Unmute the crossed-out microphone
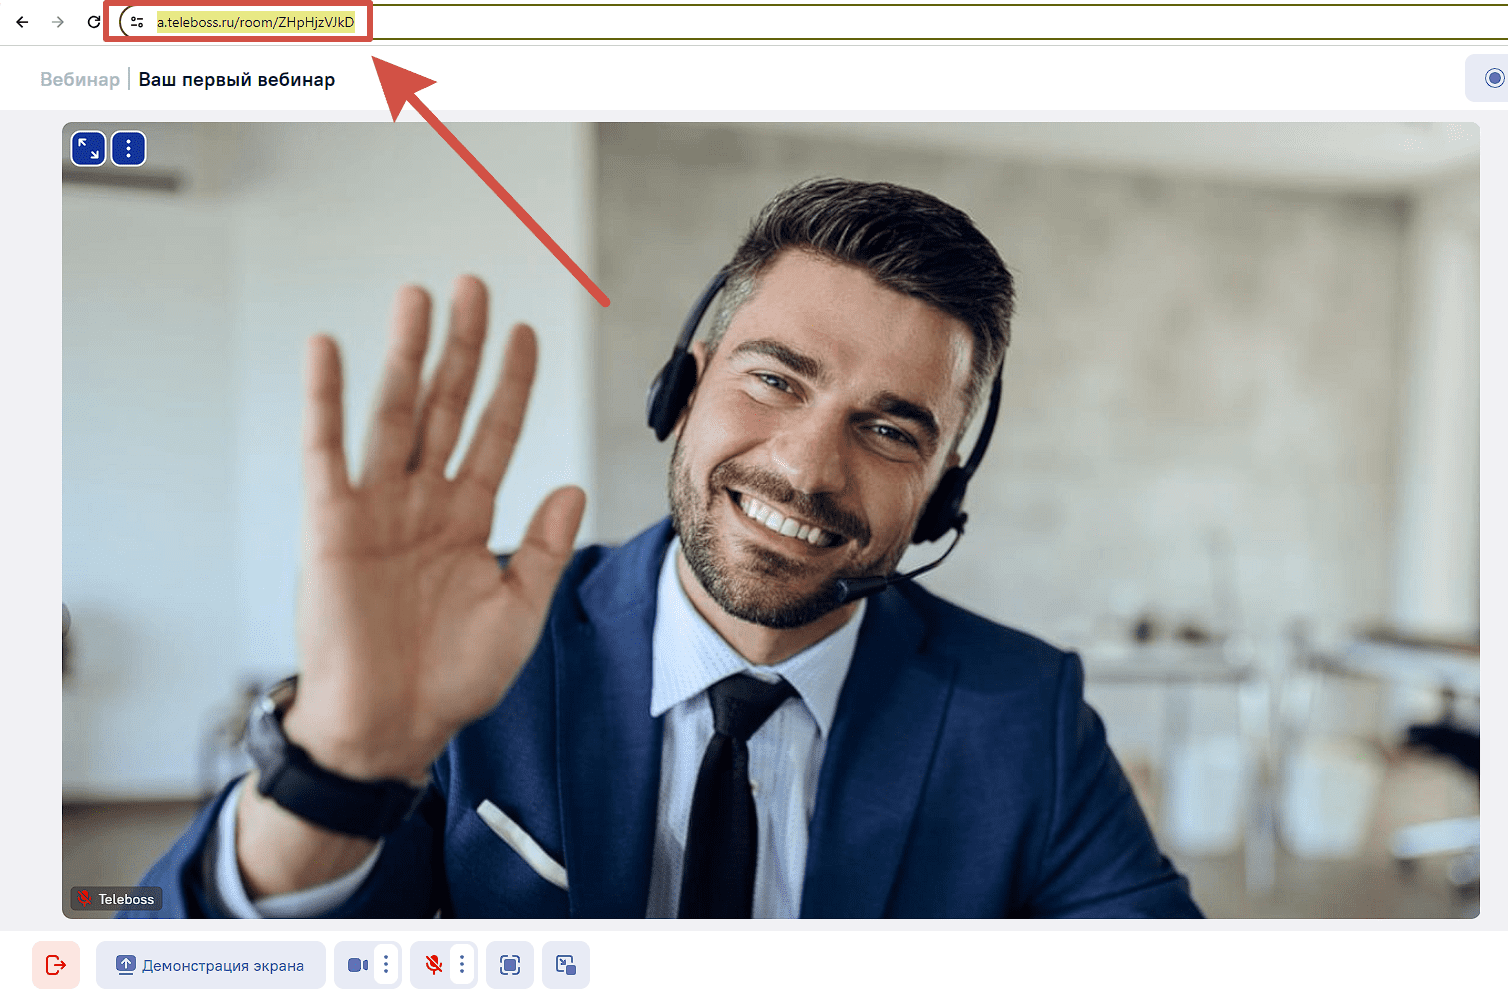 point(433,965)
